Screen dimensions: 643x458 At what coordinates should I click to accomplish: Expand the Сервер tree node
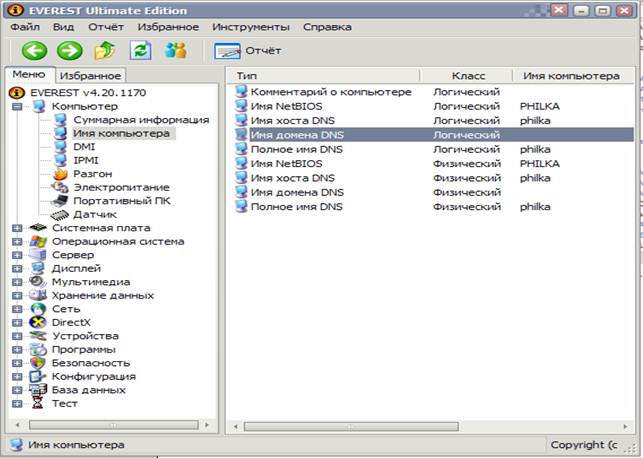click(x=17, y=255)
